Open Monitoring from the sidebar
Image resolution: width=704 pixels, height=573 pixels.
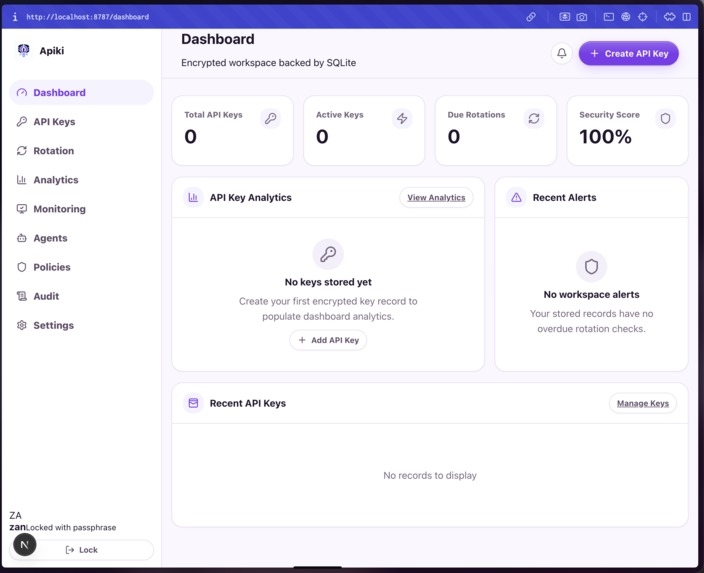pyautogui.click(x=81, y=209)
